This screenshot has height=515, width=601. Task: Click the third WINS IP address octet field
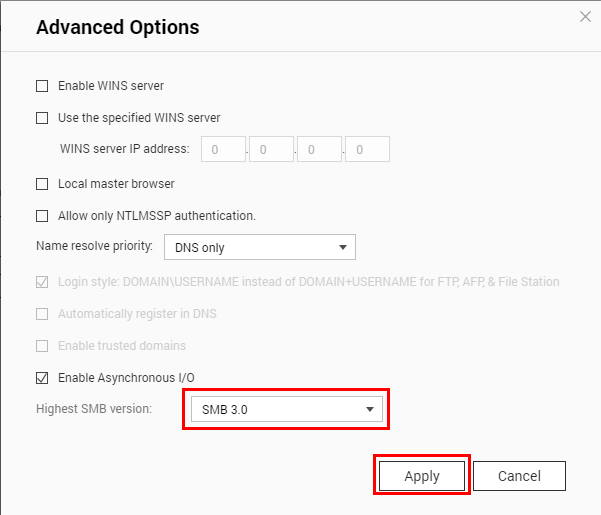319,149
